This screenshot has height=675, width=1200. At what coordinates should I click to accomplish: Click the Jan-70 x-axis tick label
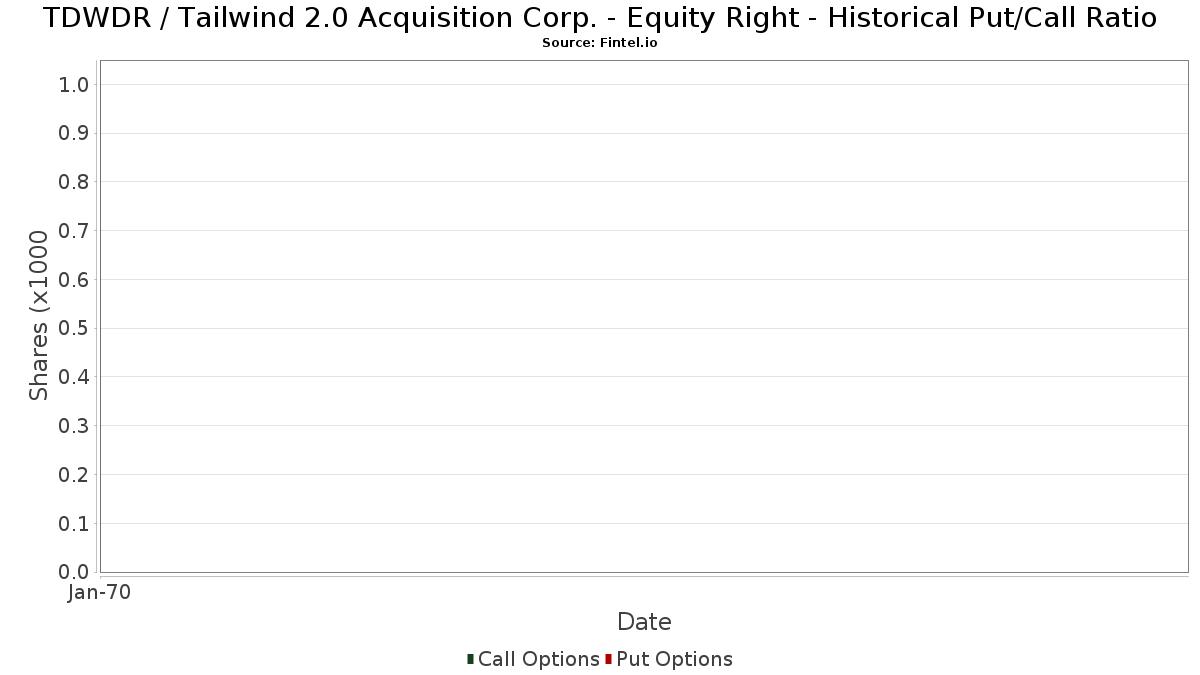99,593
